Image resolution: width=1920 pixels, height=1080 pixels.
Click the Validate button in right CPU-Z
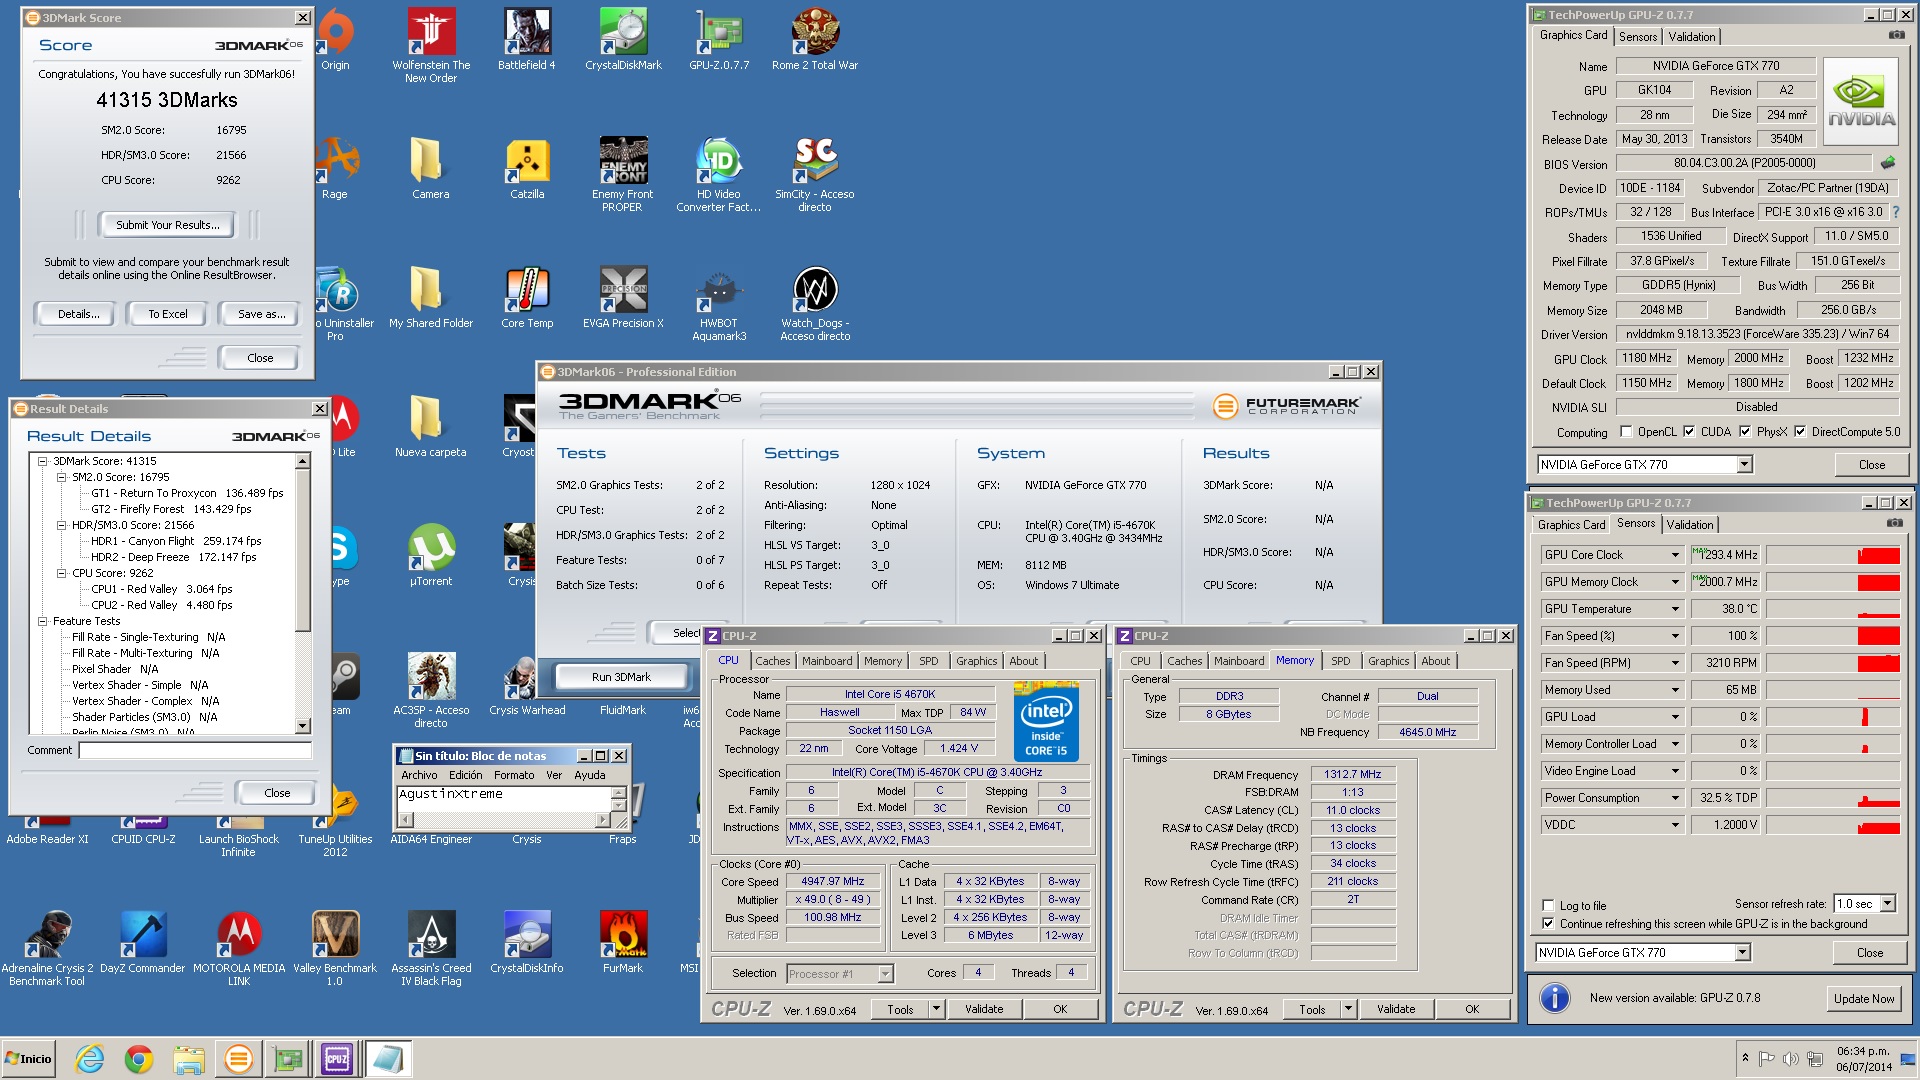1395,1009
